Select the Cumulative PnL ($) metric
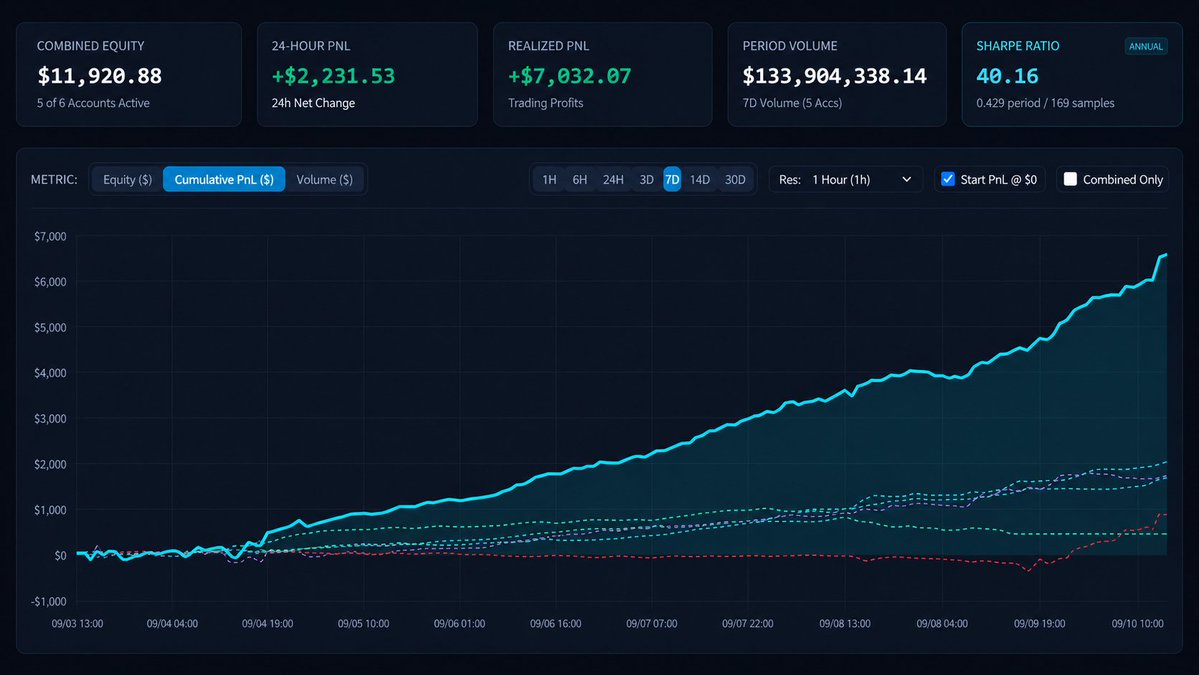This screenshot has height=675, width=1199. coord(224,180)
